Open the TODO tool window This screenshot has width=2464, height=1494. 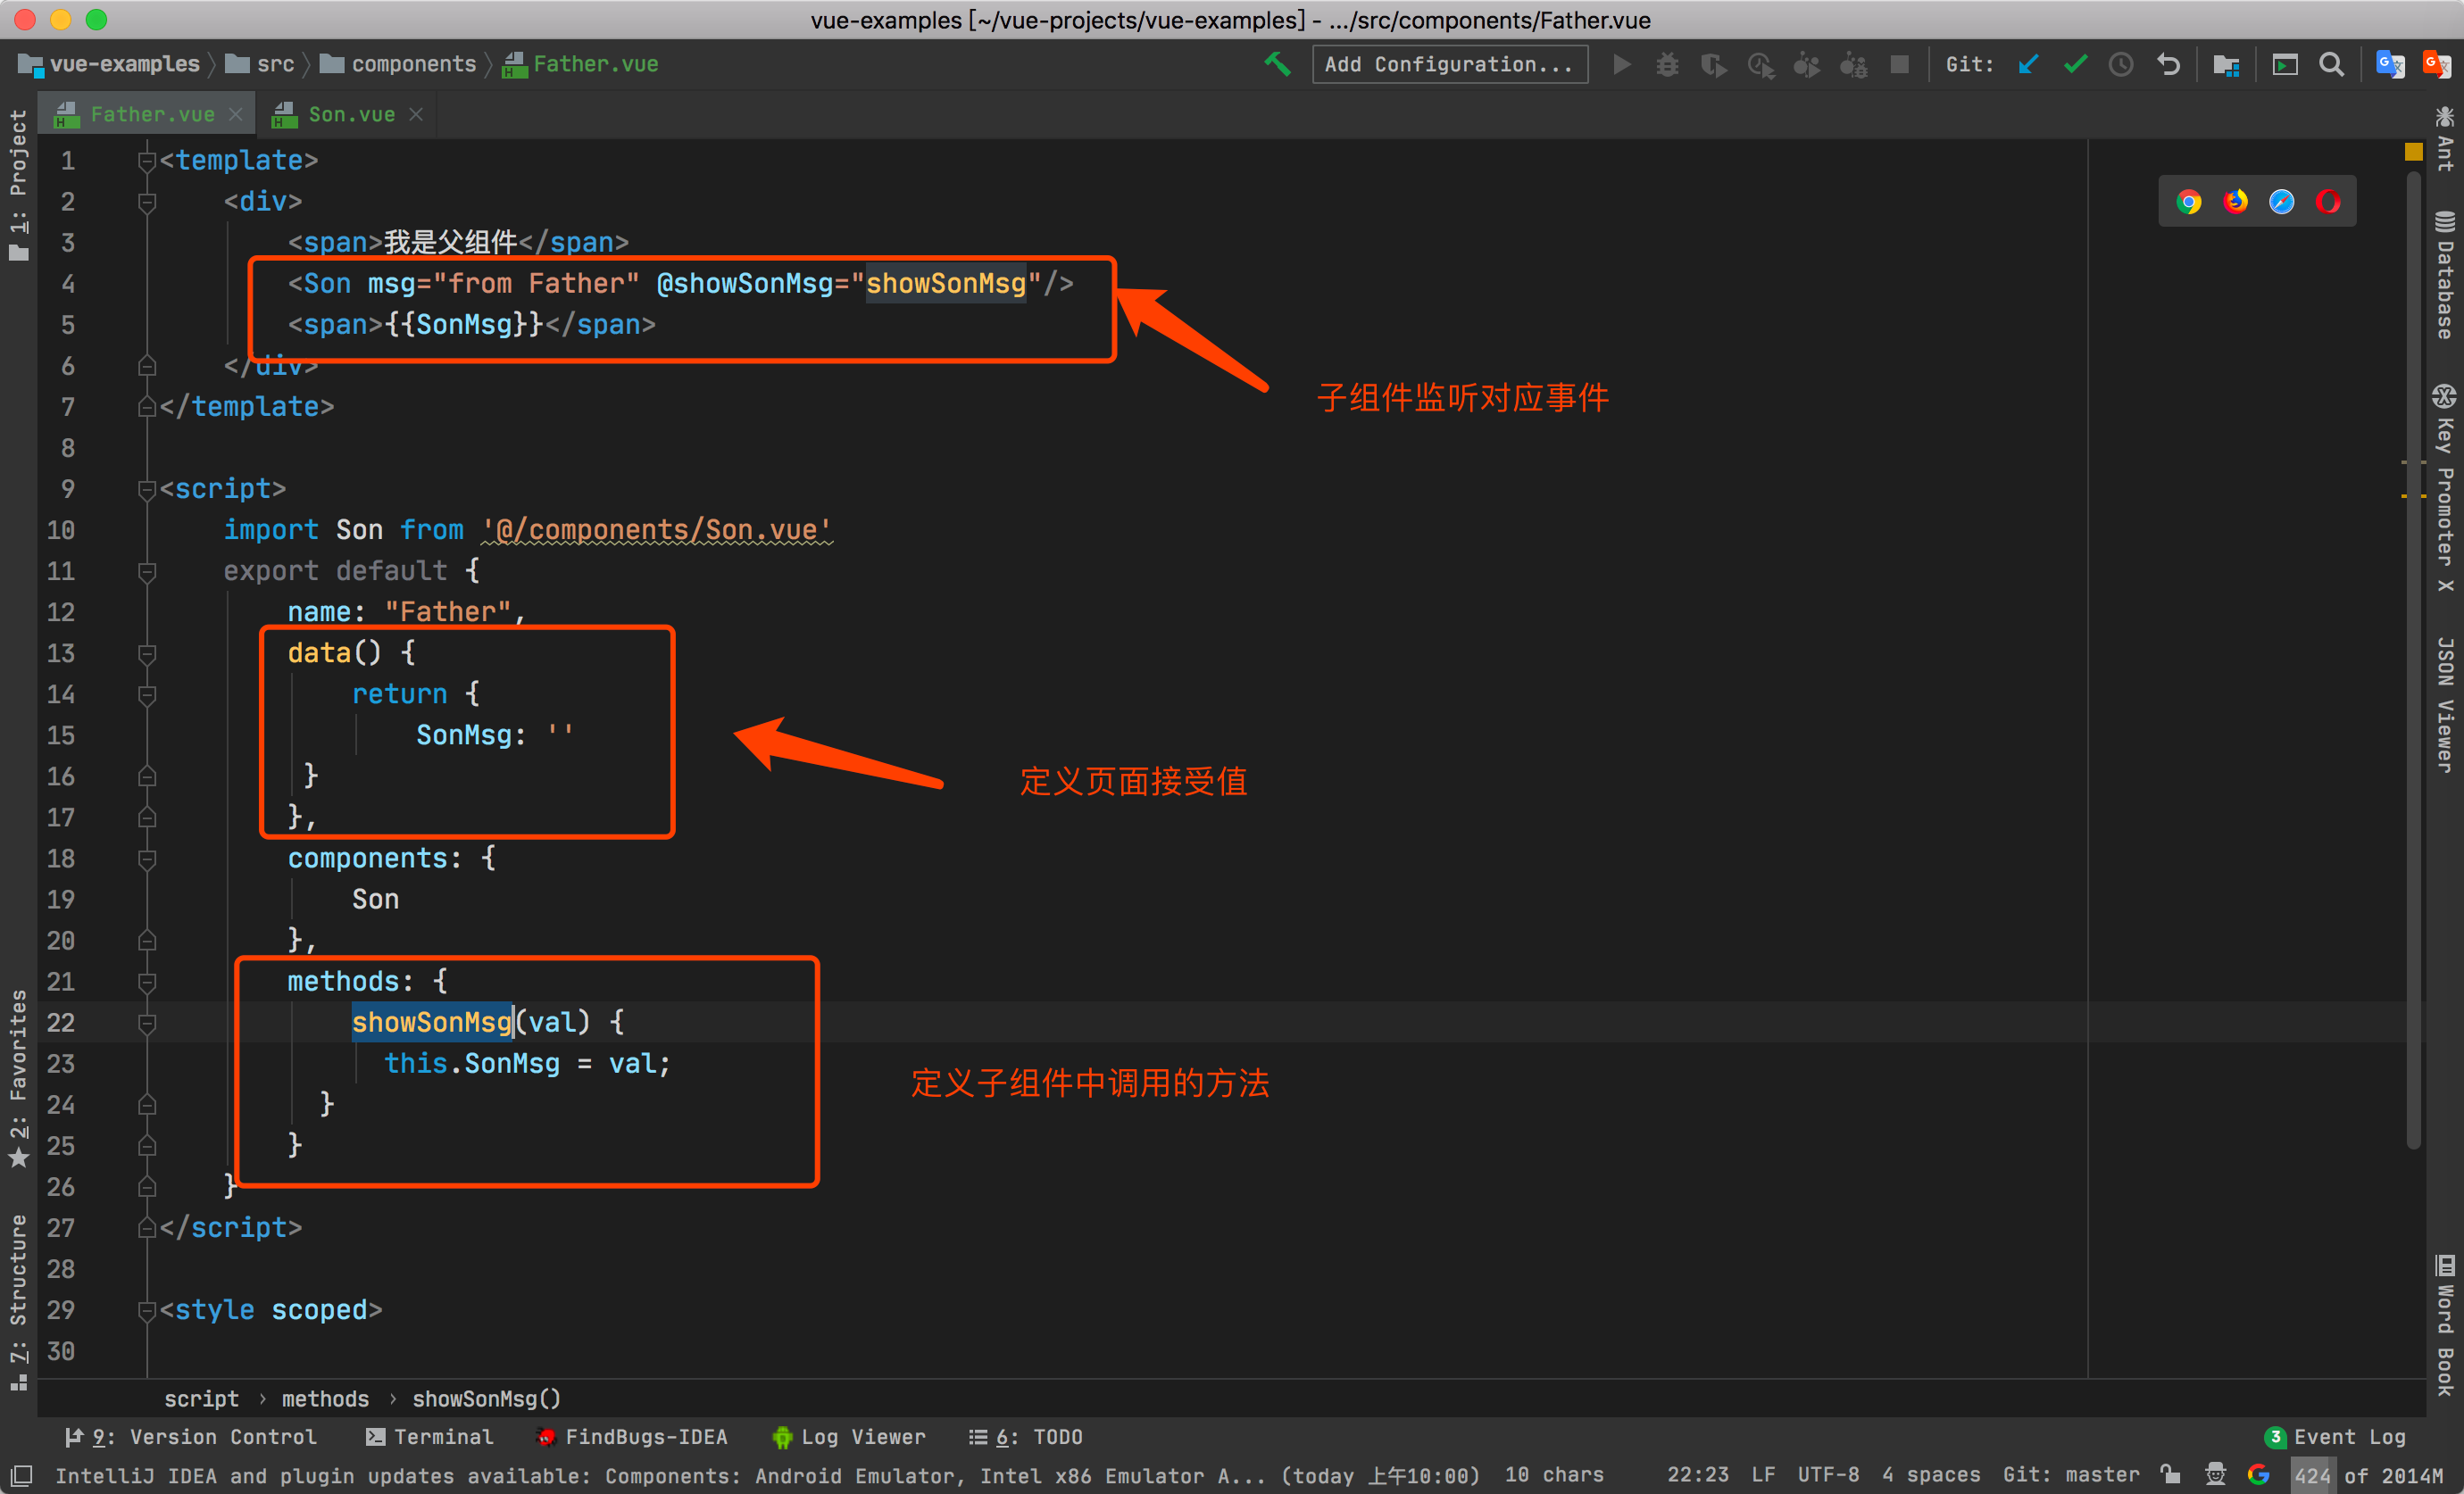pos(1025,1437)
